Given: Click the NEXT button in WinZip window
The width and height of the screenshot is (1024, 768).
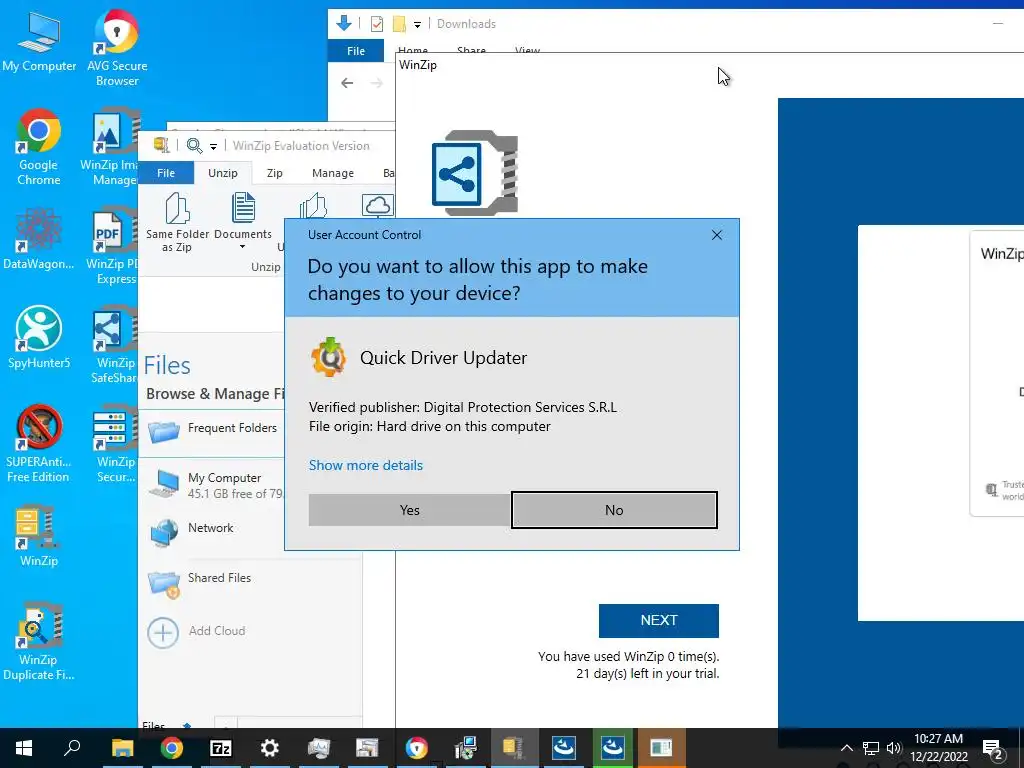Looking at the screenshot, I should [658, 620].
